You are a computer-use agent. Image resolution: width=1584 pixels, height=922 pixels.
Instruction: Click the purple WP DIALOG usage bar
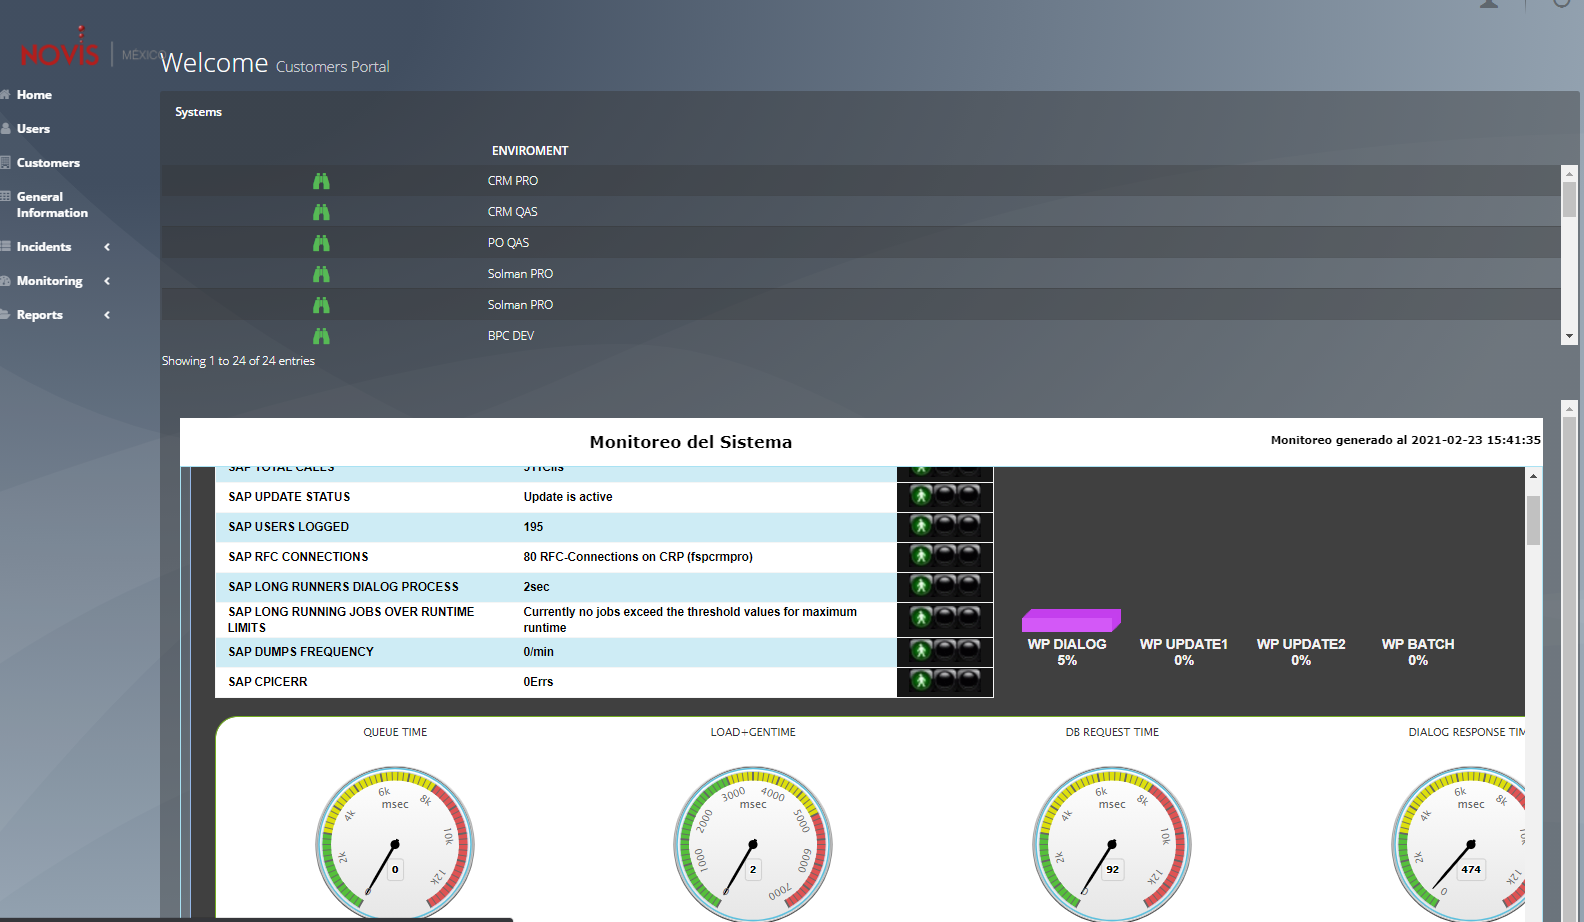1070,621
